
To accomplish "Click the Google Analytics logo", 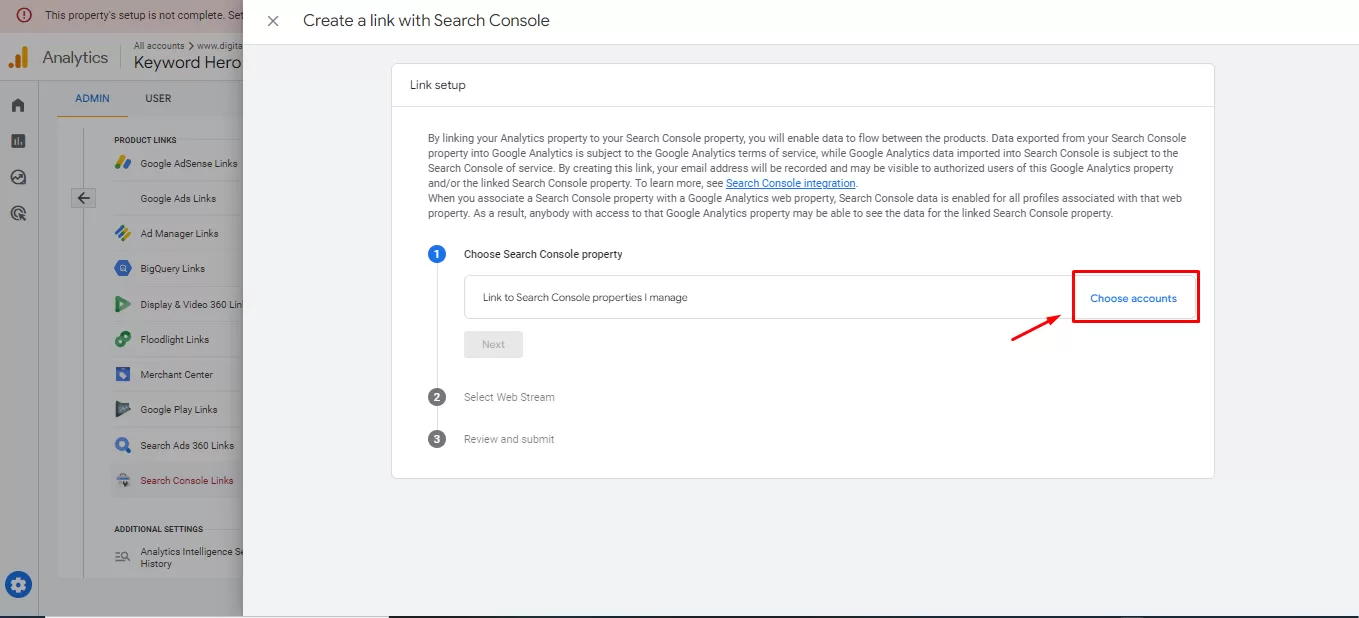I will pos(18,58).
